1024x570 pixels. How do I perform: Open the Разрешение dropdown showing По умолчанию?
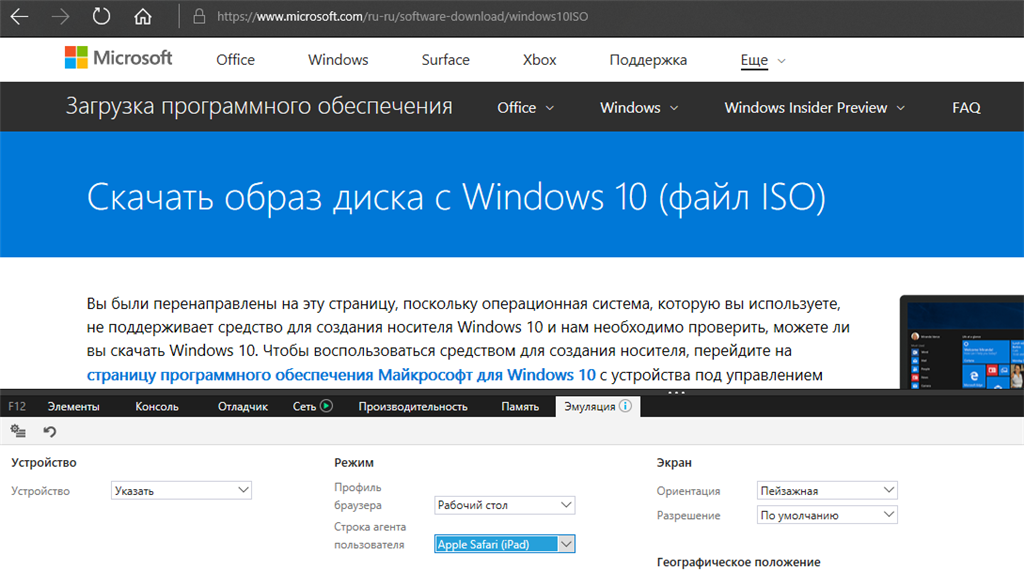(827, 515)
